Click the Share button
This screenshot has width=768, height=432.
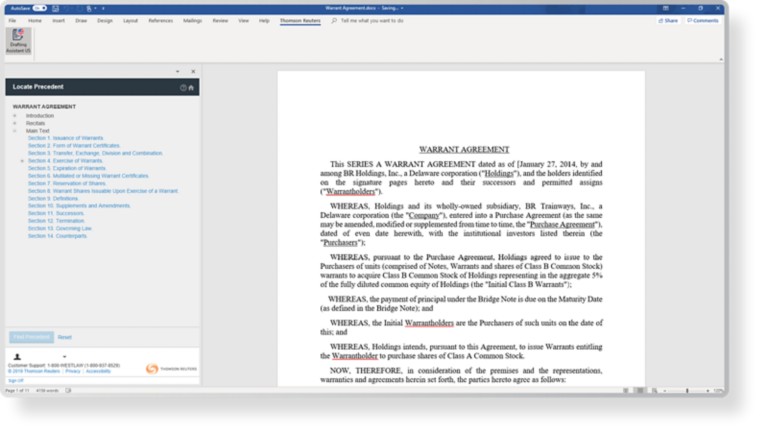(668, 21)
